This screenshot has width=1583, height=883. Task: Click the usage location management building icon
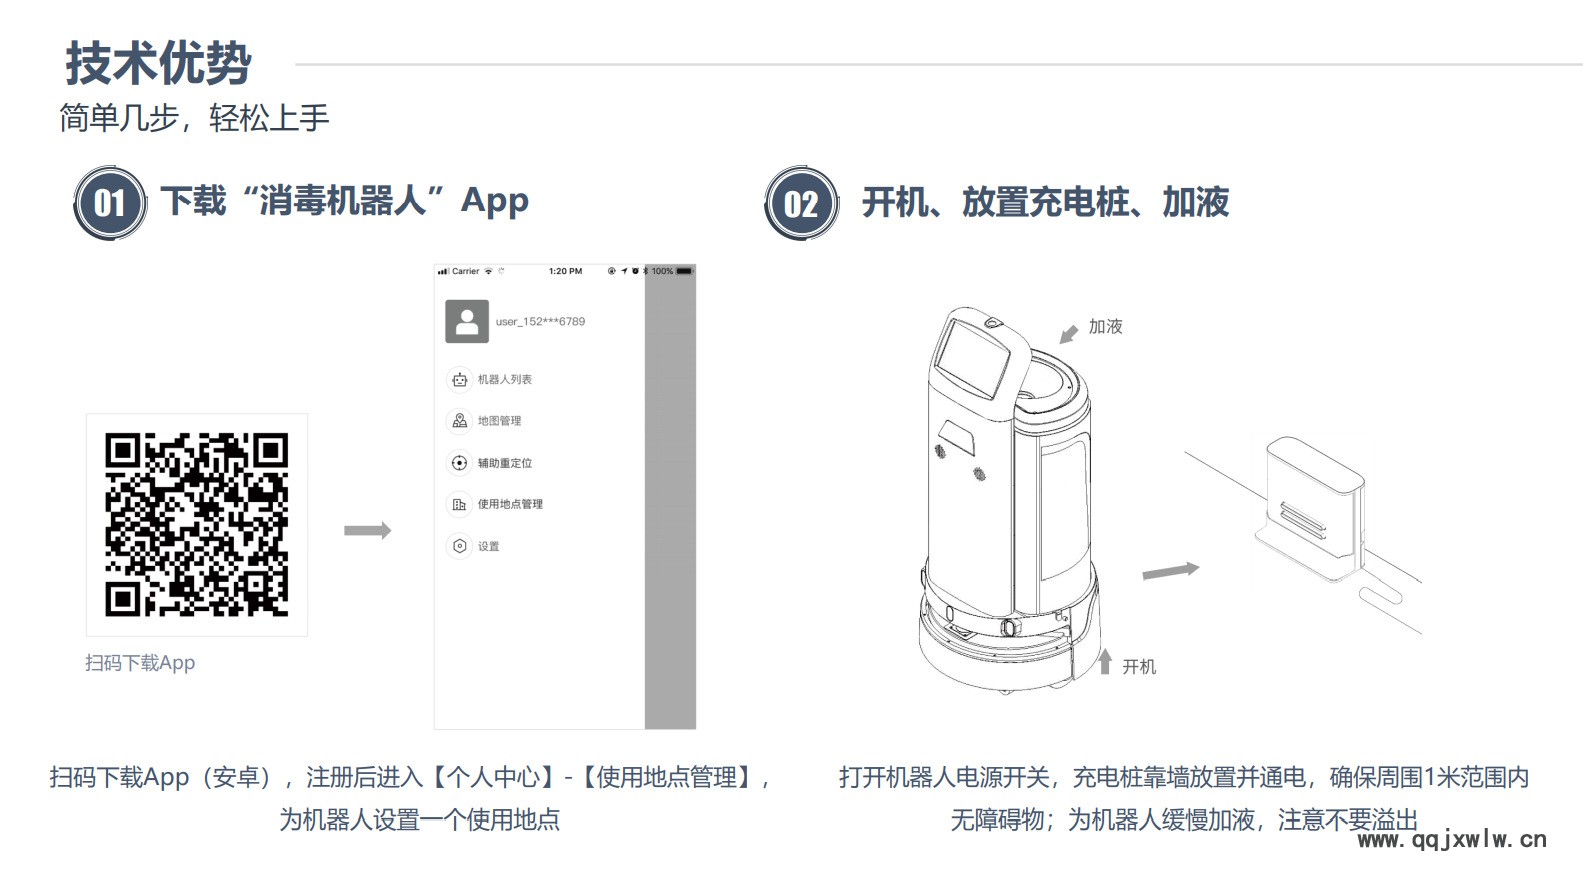pyautogui.click(x=459, y=504)
